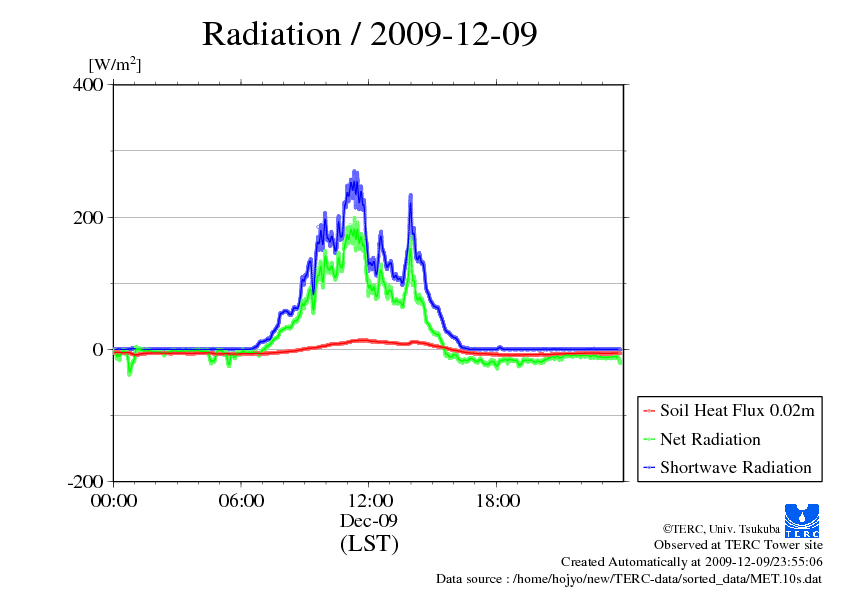Select the Soil Heat Flux 0.02m legend label

pyautogui.click(x=736, y=411)
